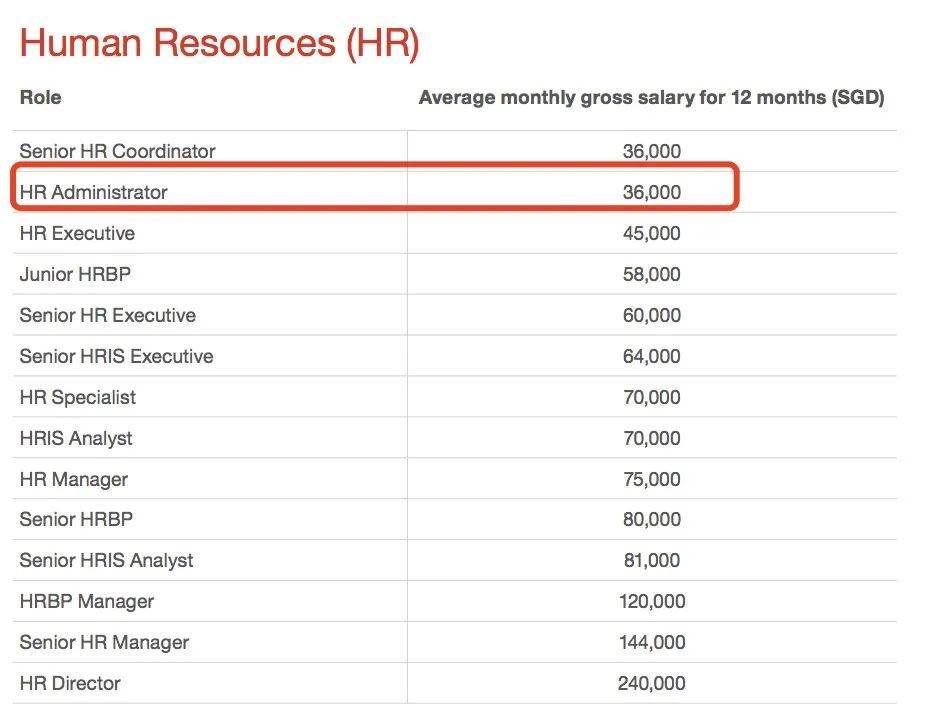The width and height of the screenshot is (950, 718).
Task: Select the 144,000 salary figure
Action: point(652,642)
